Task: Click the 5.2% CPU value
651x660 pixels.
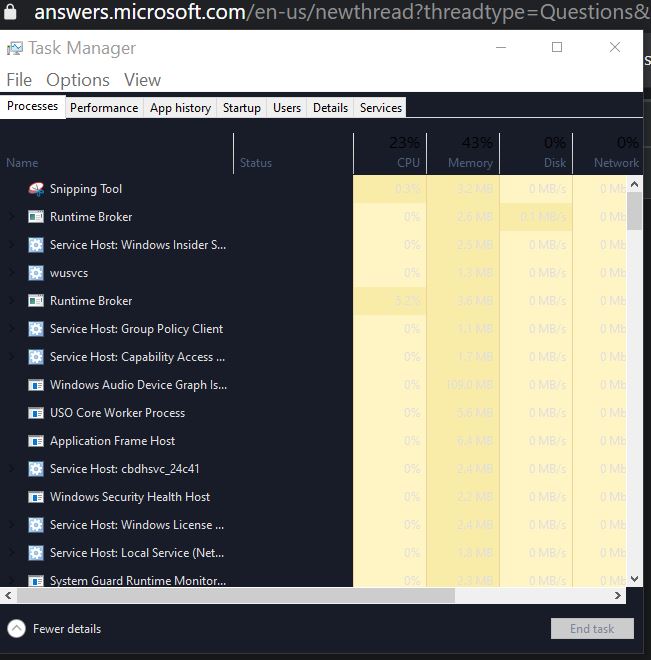Action: coord(407,301)
